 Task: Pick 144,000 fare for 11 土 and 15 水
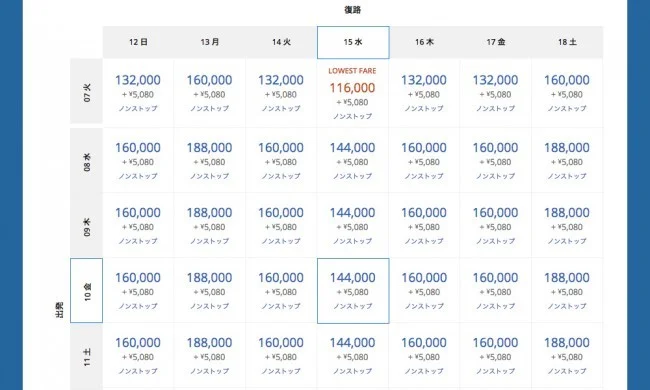[353, 356]
